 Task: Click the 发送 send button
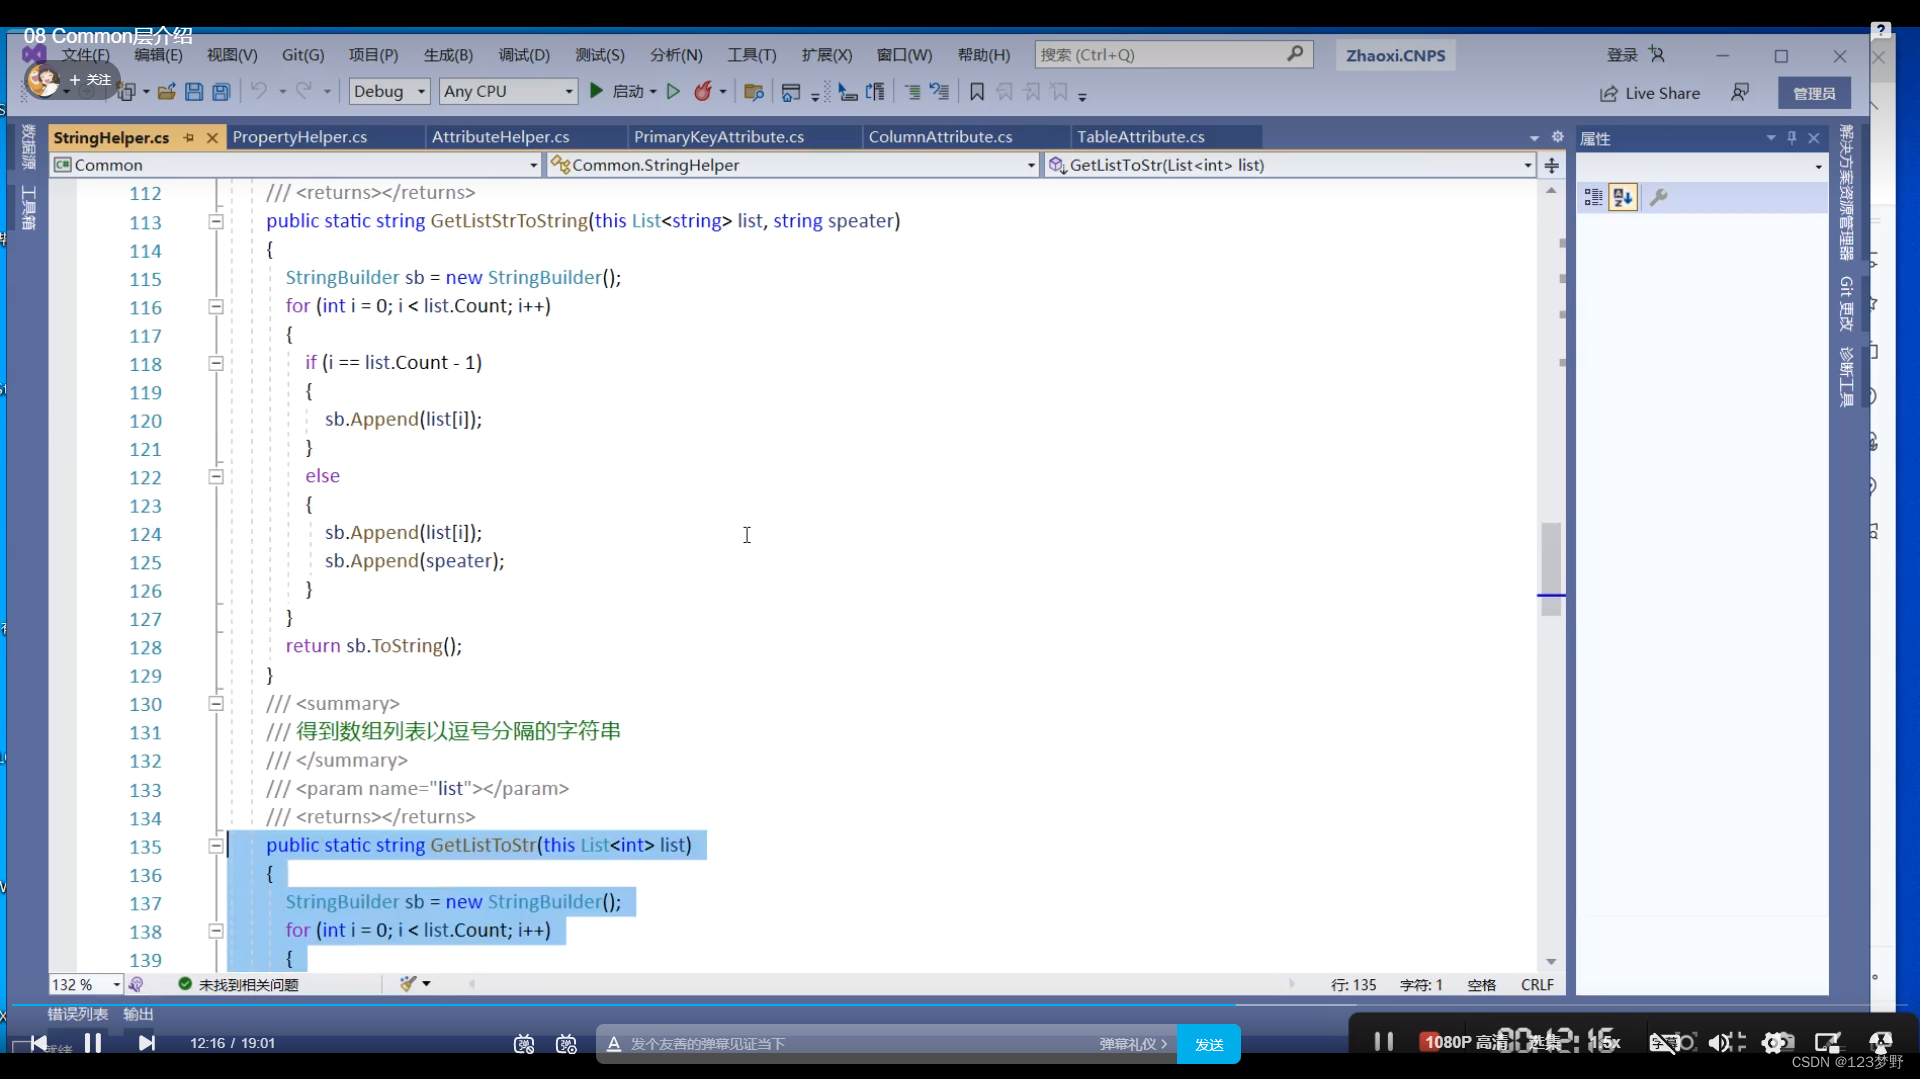pyautogui.click(x=1209, y=1044)
